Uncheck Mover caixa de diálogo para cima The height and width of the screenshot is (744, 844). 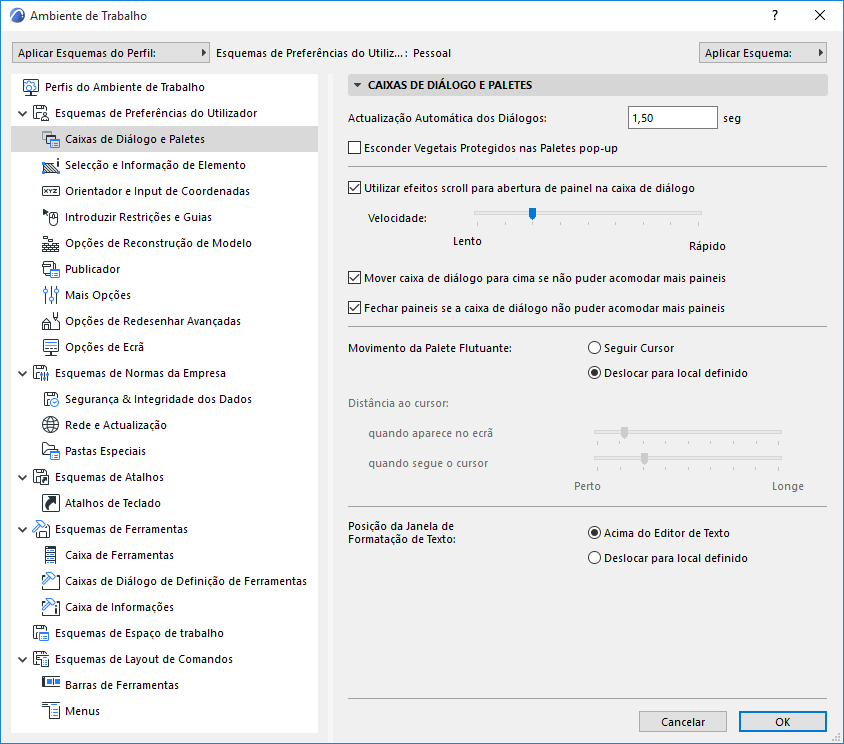[354, 278]
